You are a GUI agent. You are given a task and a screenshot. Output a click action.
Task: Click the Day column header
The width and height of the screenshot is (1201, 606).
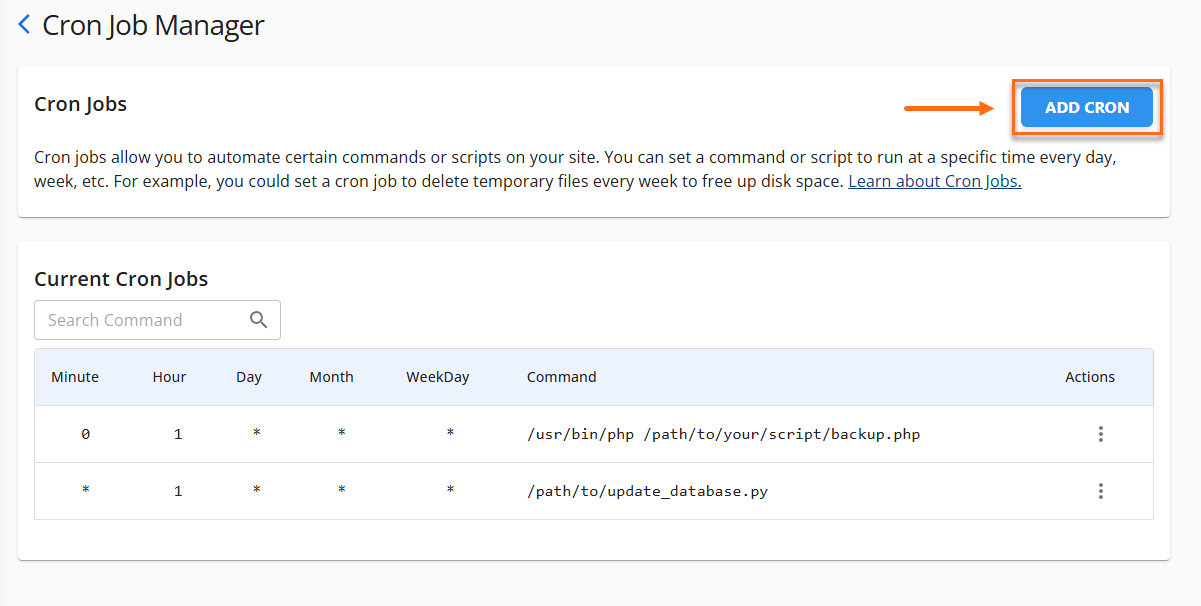point(249,377)
